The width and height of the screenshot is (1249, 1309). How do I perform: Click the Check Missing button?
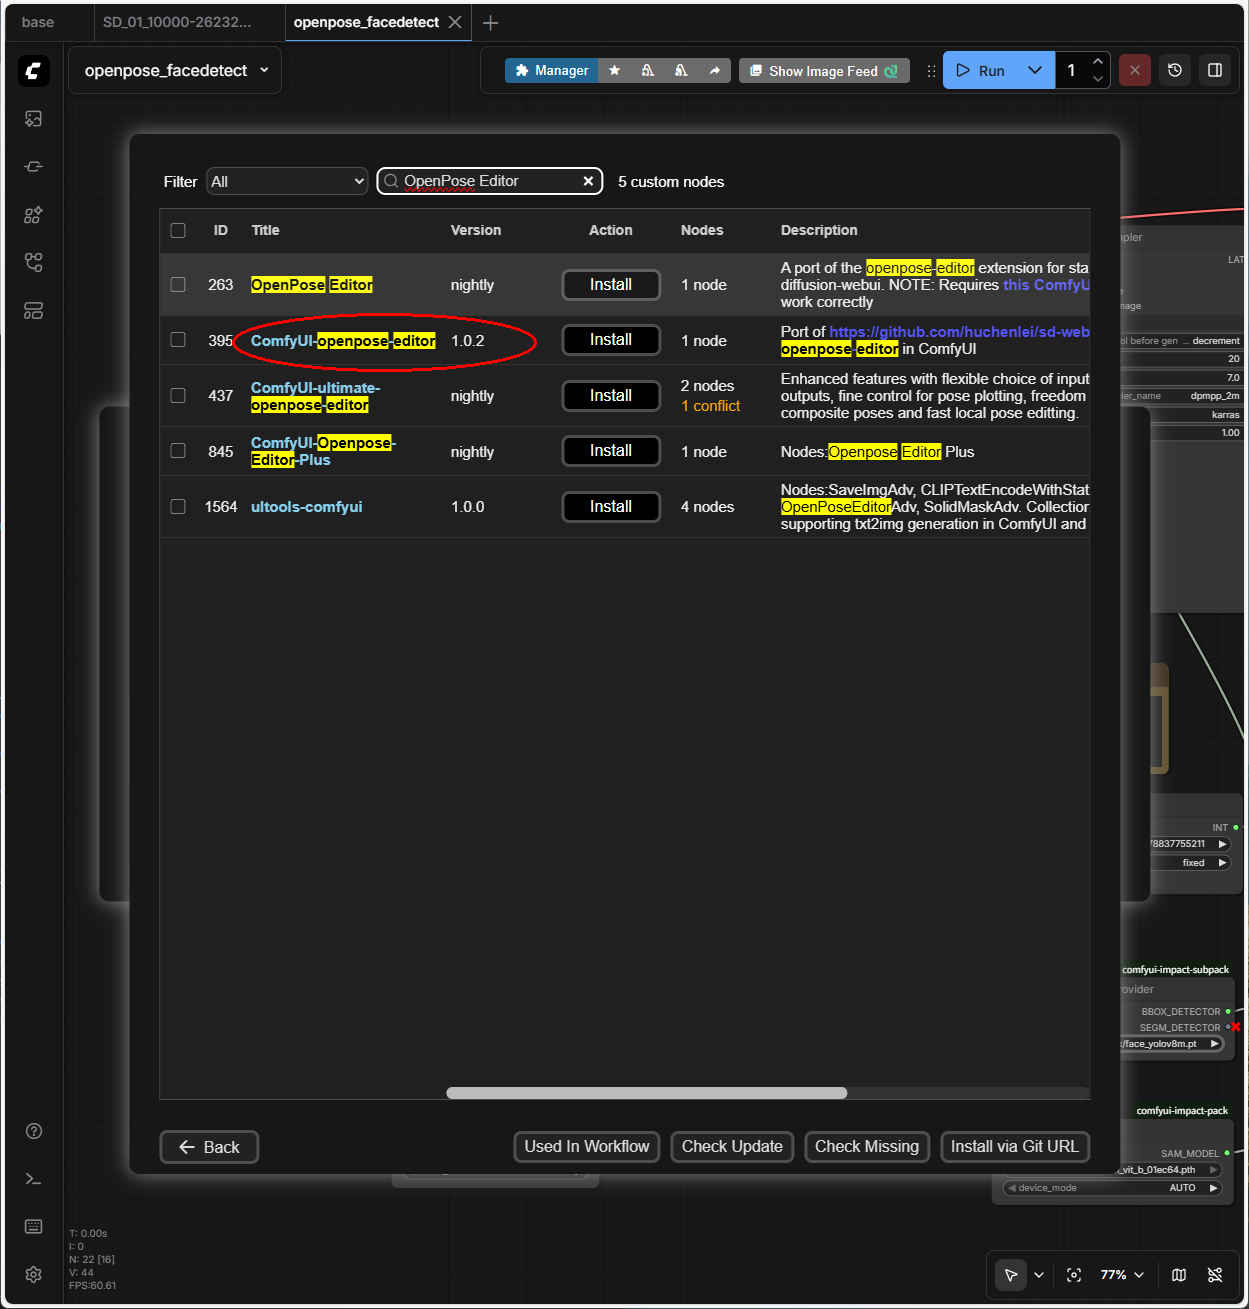point(866,1147)
